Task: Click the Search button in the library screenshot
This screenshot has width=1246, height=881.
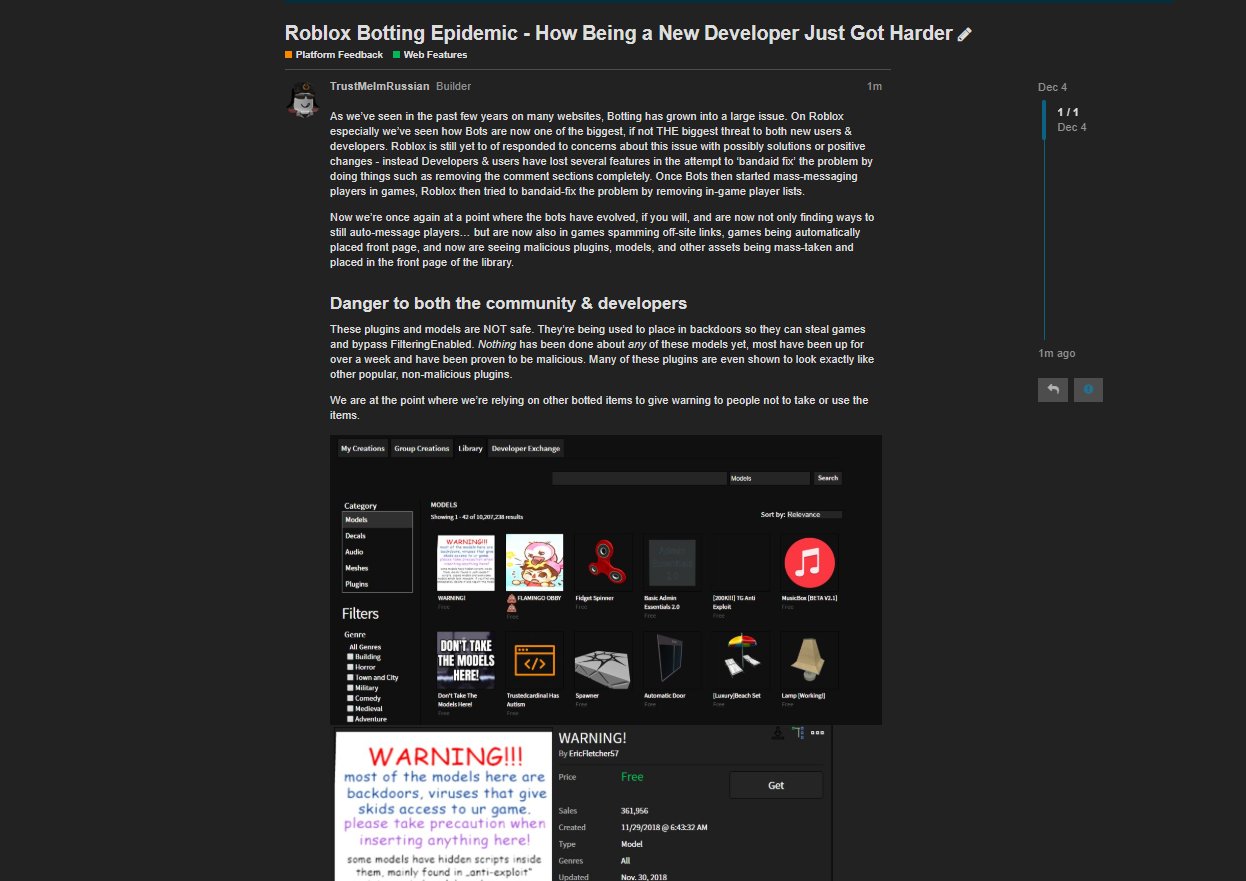Action: click(827, 478)
